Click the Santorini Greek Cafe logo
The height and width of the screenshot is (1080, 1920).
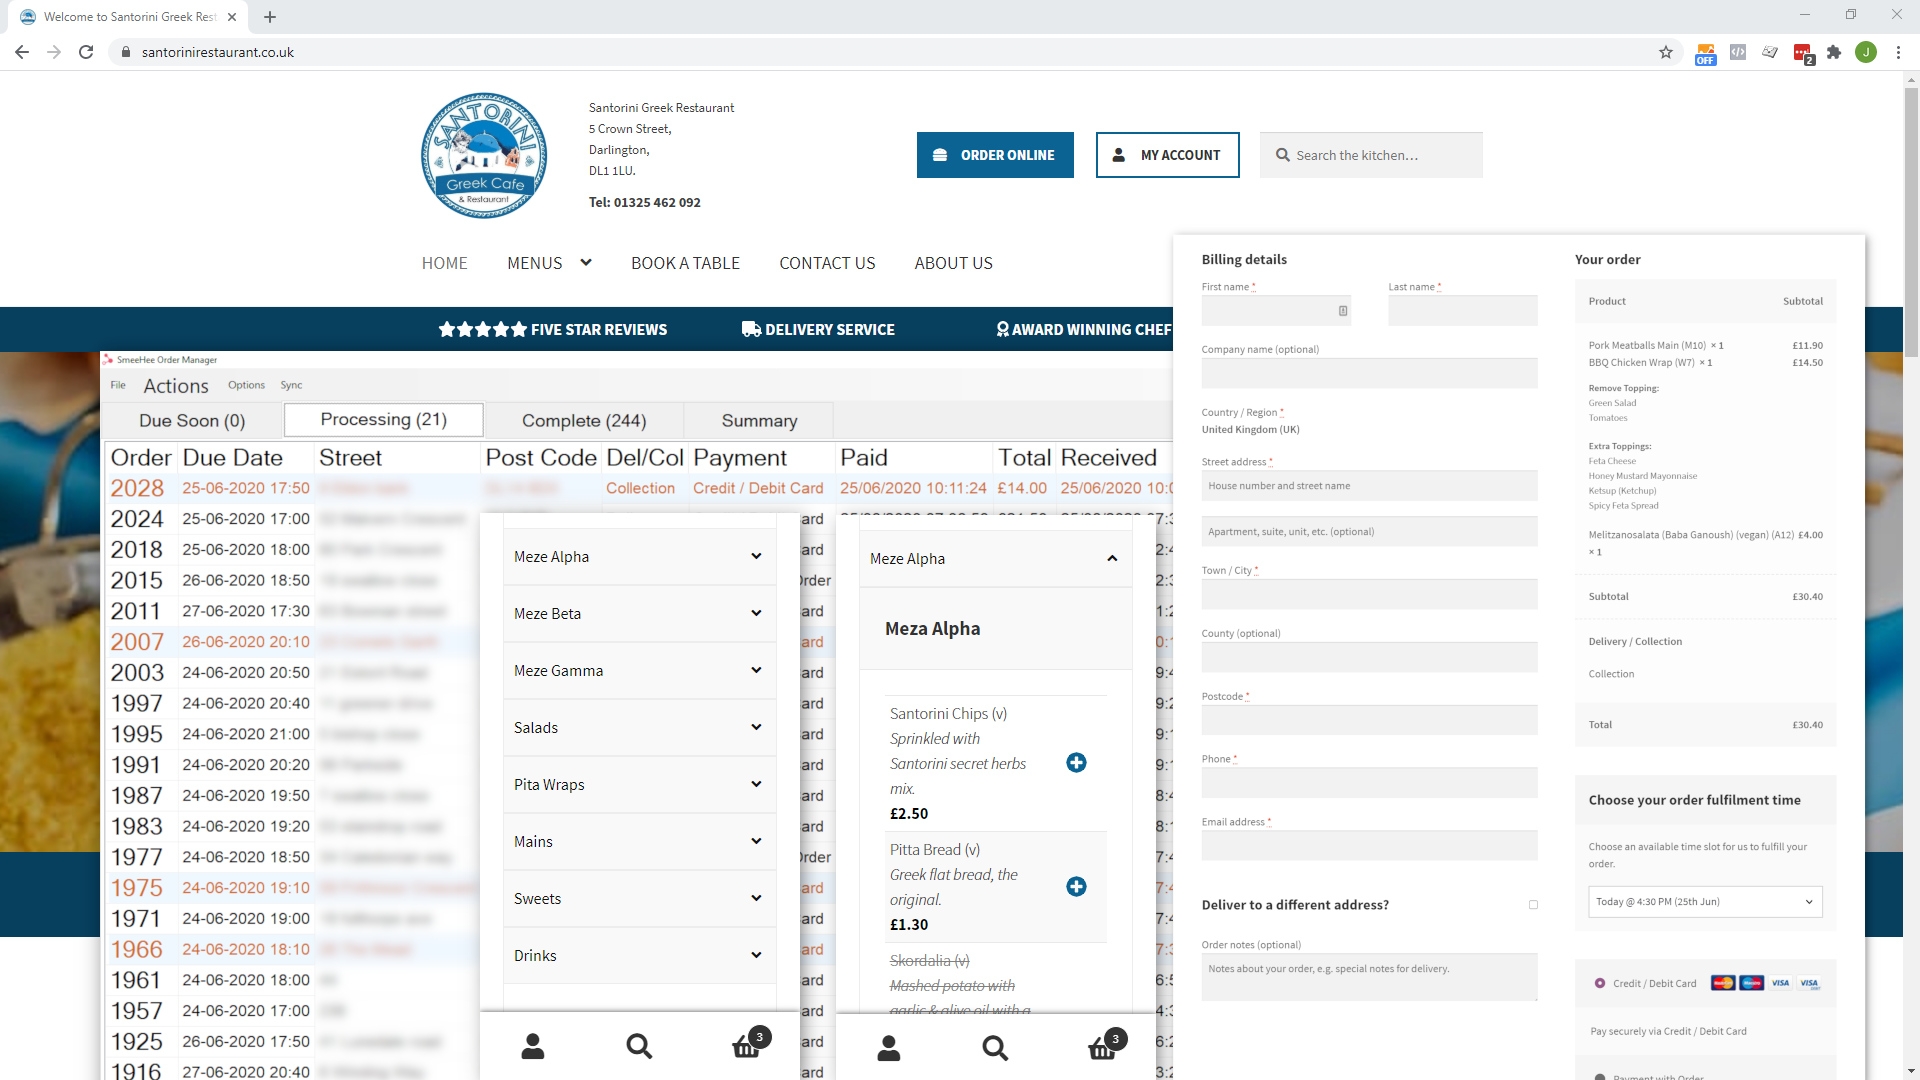tap(484, 155)
